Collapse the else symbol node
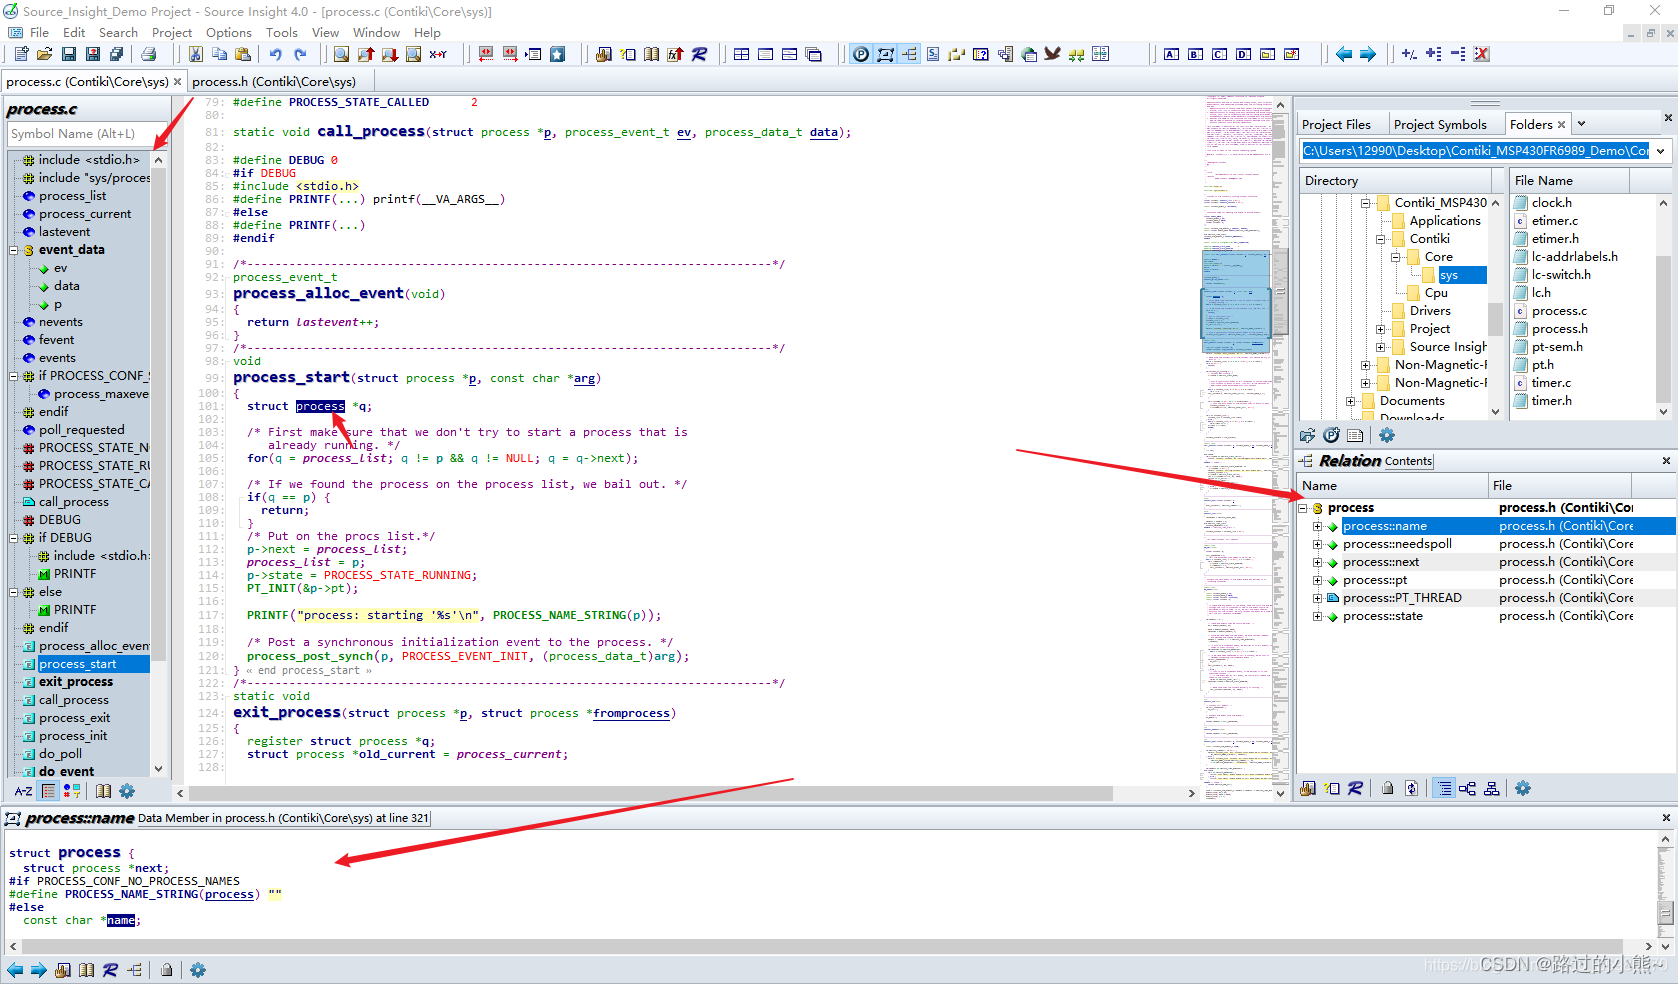 [x=14, y=592]
